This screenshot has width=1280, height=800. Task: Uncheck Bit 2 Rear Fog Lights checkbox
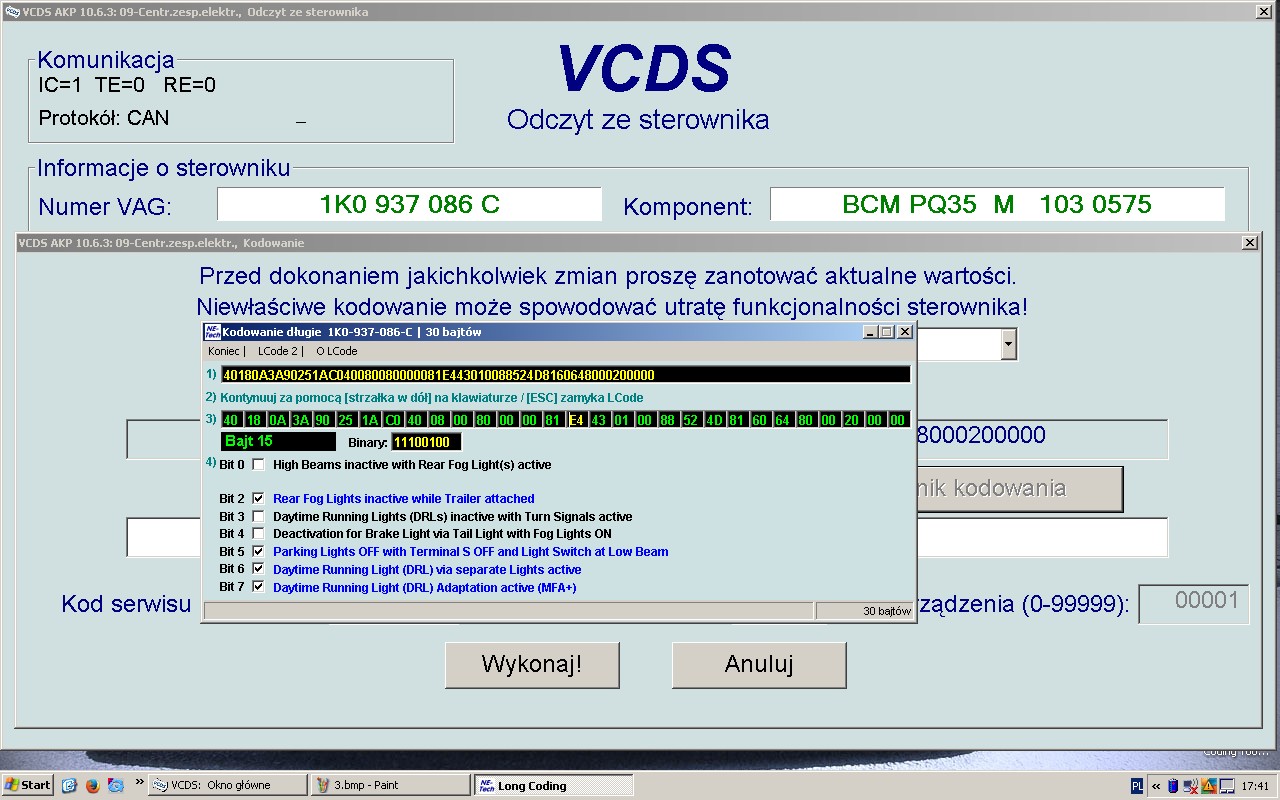258,498
